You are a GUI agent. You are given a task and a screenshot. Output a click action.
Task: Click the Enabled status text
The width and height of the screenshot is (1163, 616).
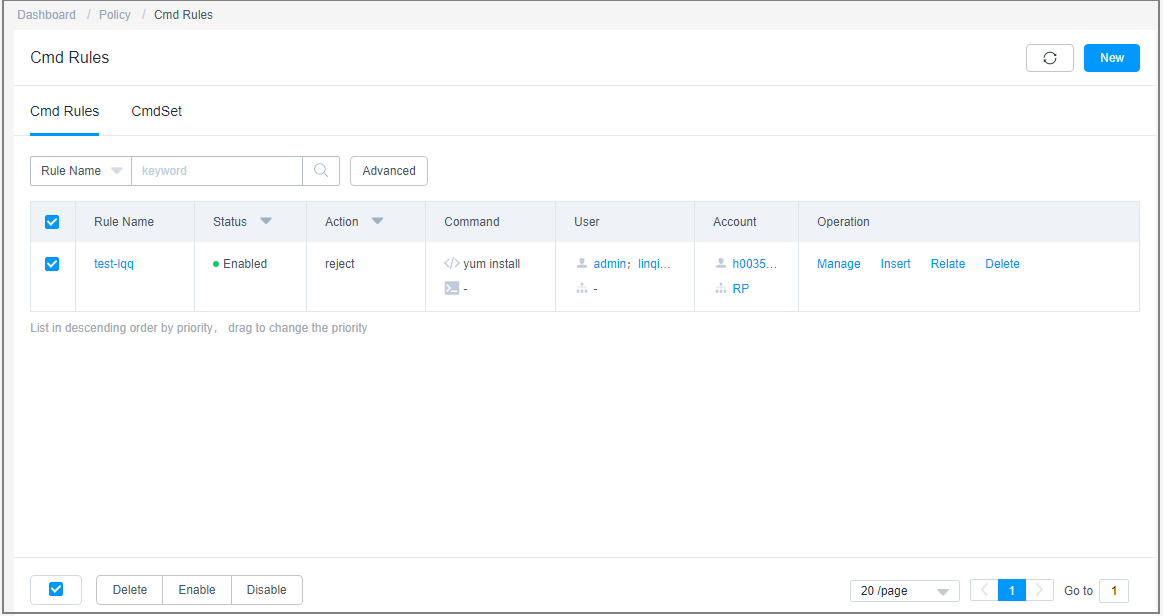click(245, 264)
